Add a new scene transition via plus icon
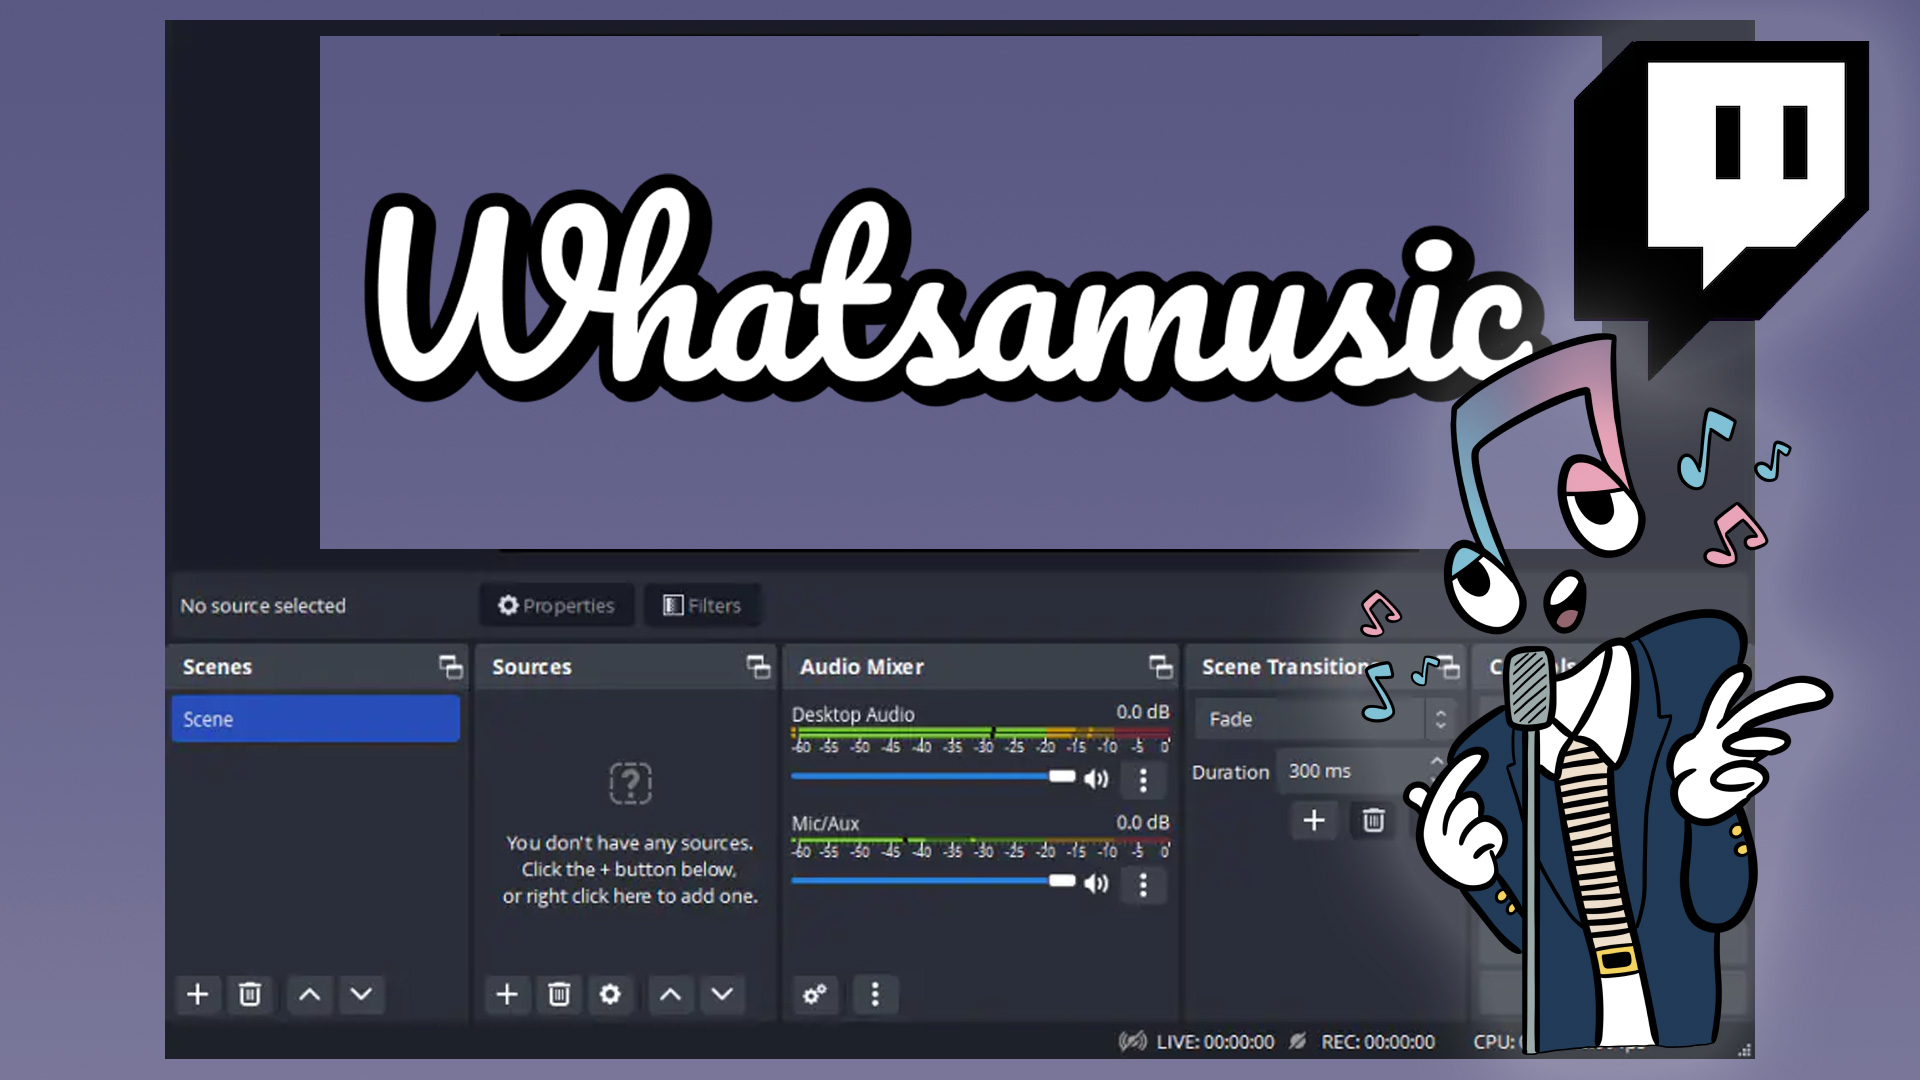 click(1314, 821)
